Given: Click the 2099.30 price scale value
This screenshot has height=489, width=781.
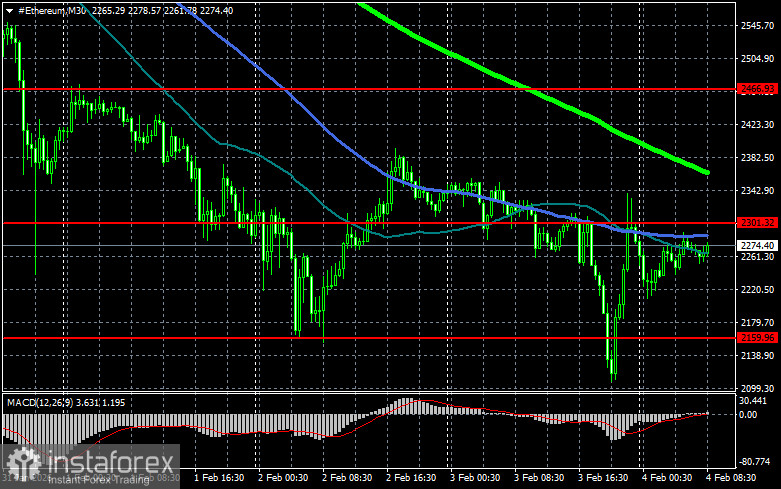Looking at the screenshot, I should (x=758, y=388).
